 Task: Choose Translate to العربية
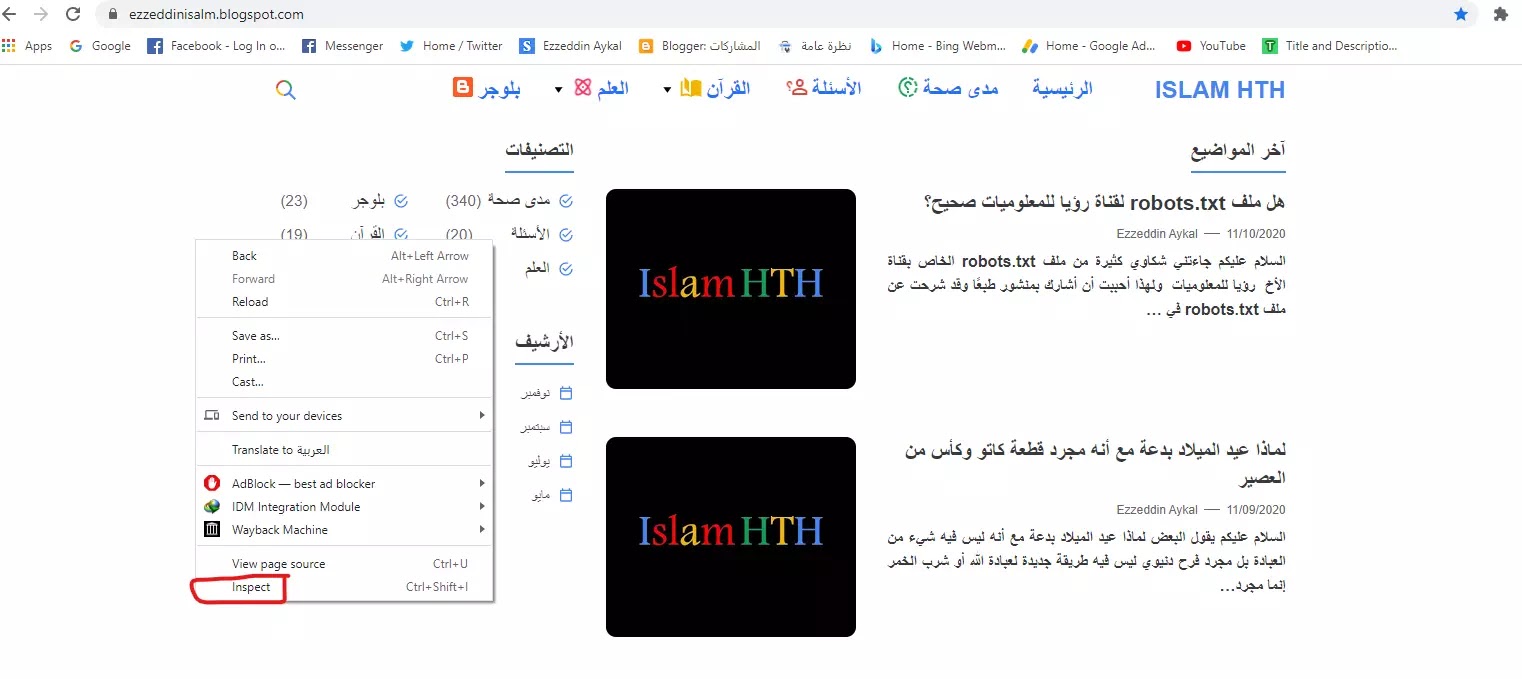pyautogui.click(x=345, y=450)
